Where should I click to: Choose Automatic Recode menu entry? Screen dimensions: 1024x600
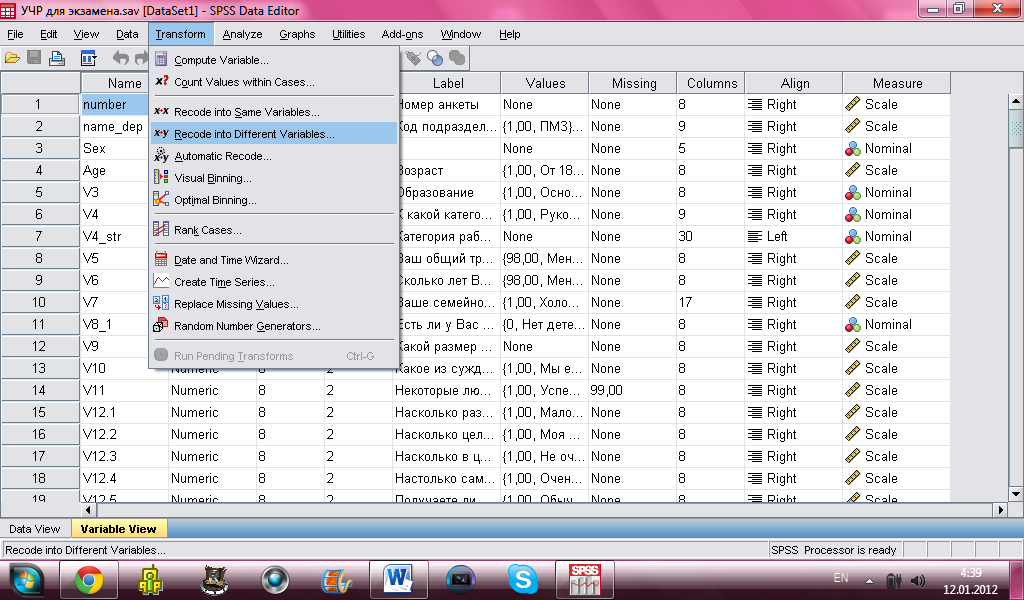click(x=274, y=156)
